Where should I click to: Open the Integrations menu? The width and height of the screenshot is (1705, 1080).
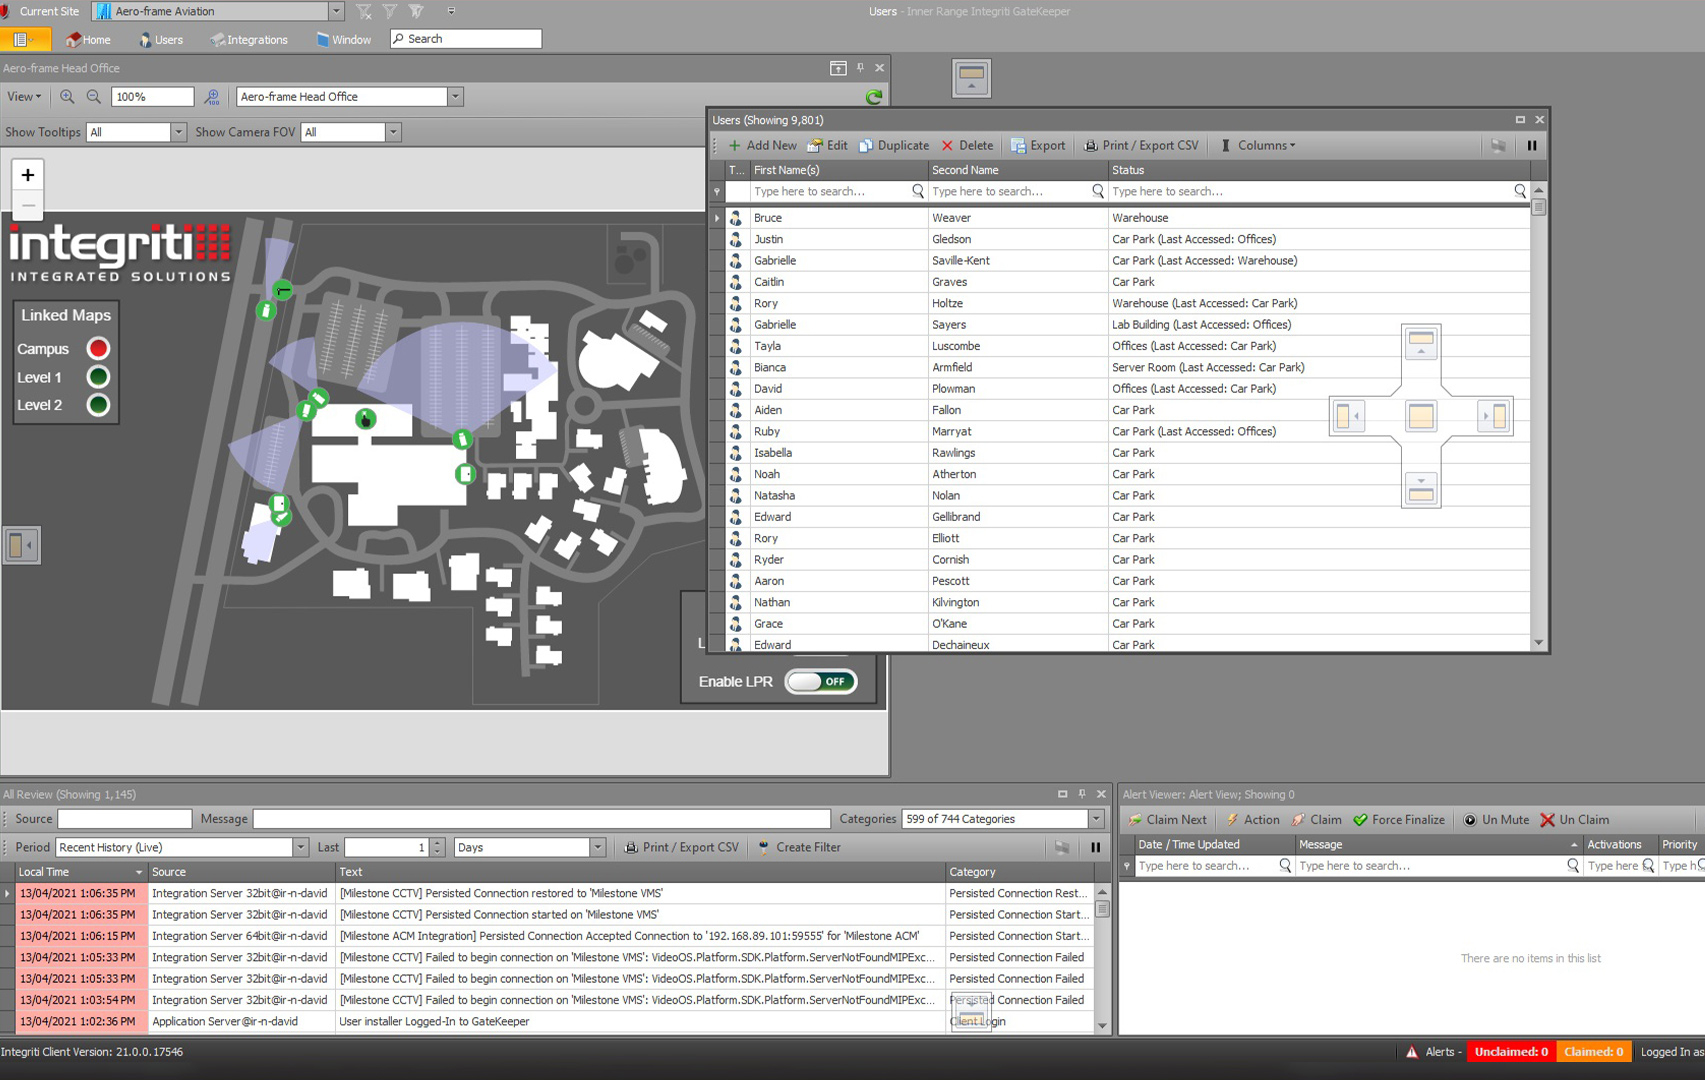pos(249,40)
